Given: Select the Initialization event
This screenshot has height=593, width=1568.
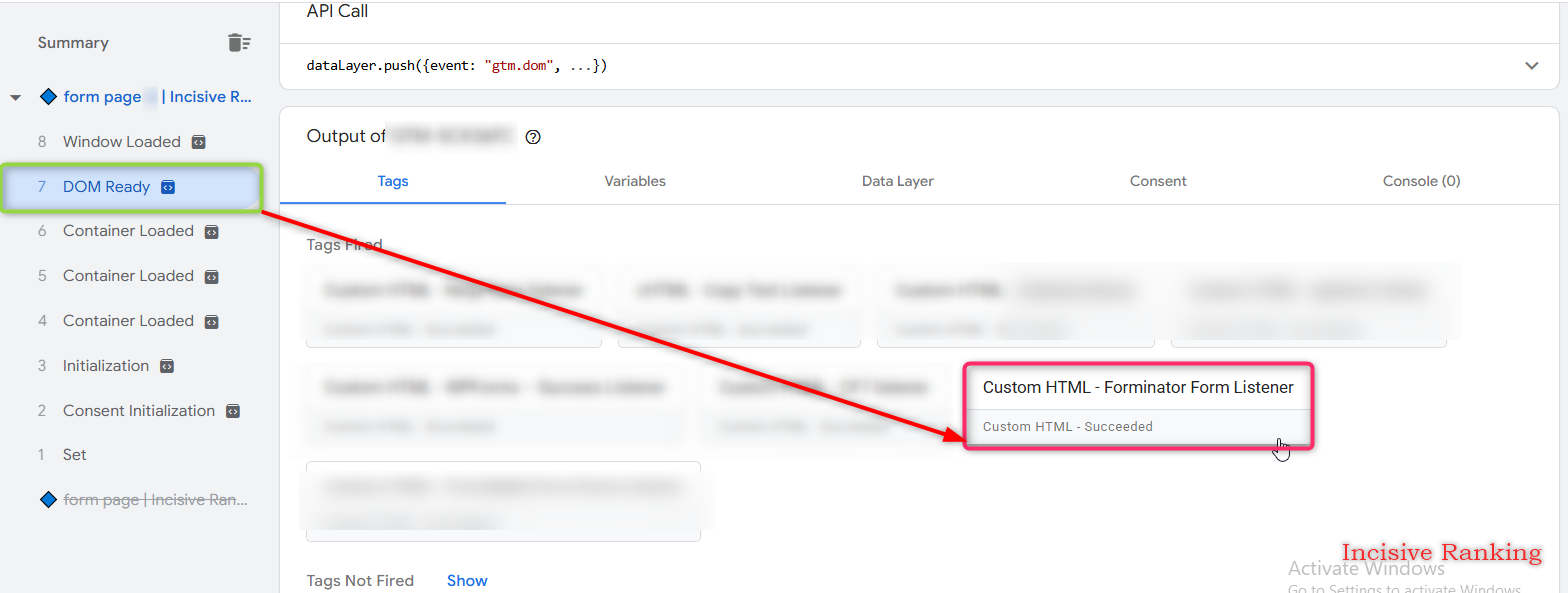Looking at the screenshot, I should [x=106, y=366].
